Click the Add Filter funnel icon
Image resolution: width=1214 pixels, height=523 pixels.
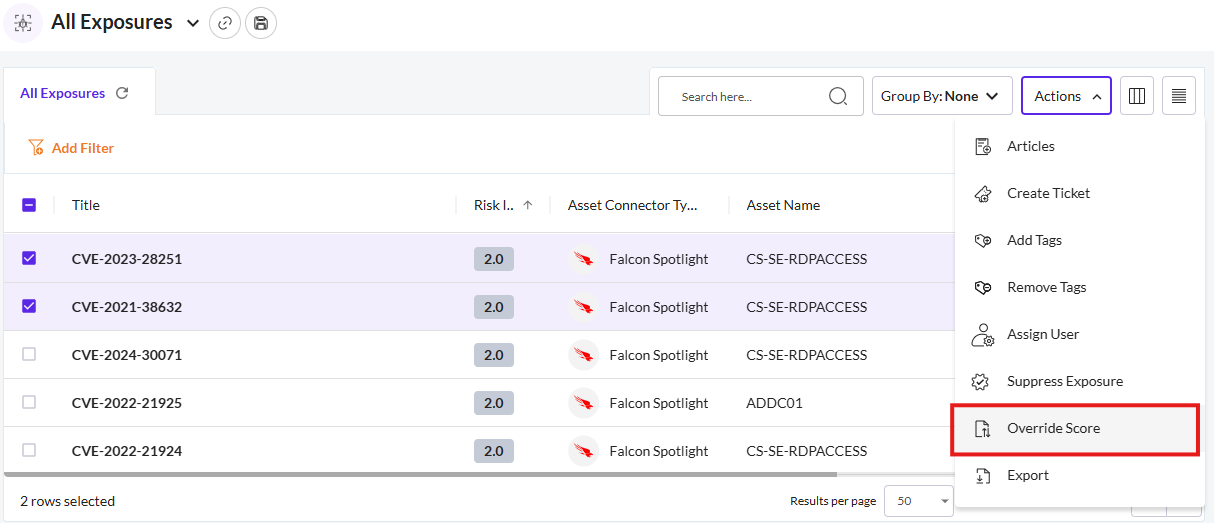tap(36, 147)
